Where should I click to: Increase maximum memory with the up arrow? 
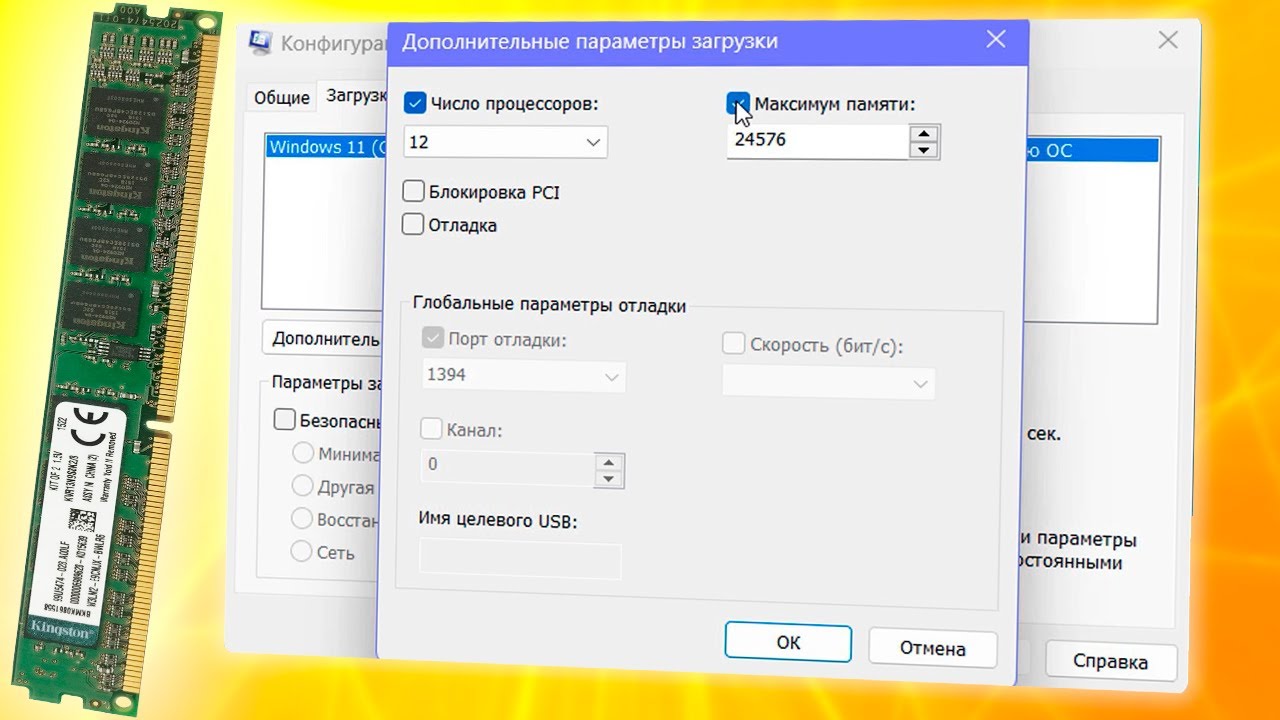coord(924,133)
